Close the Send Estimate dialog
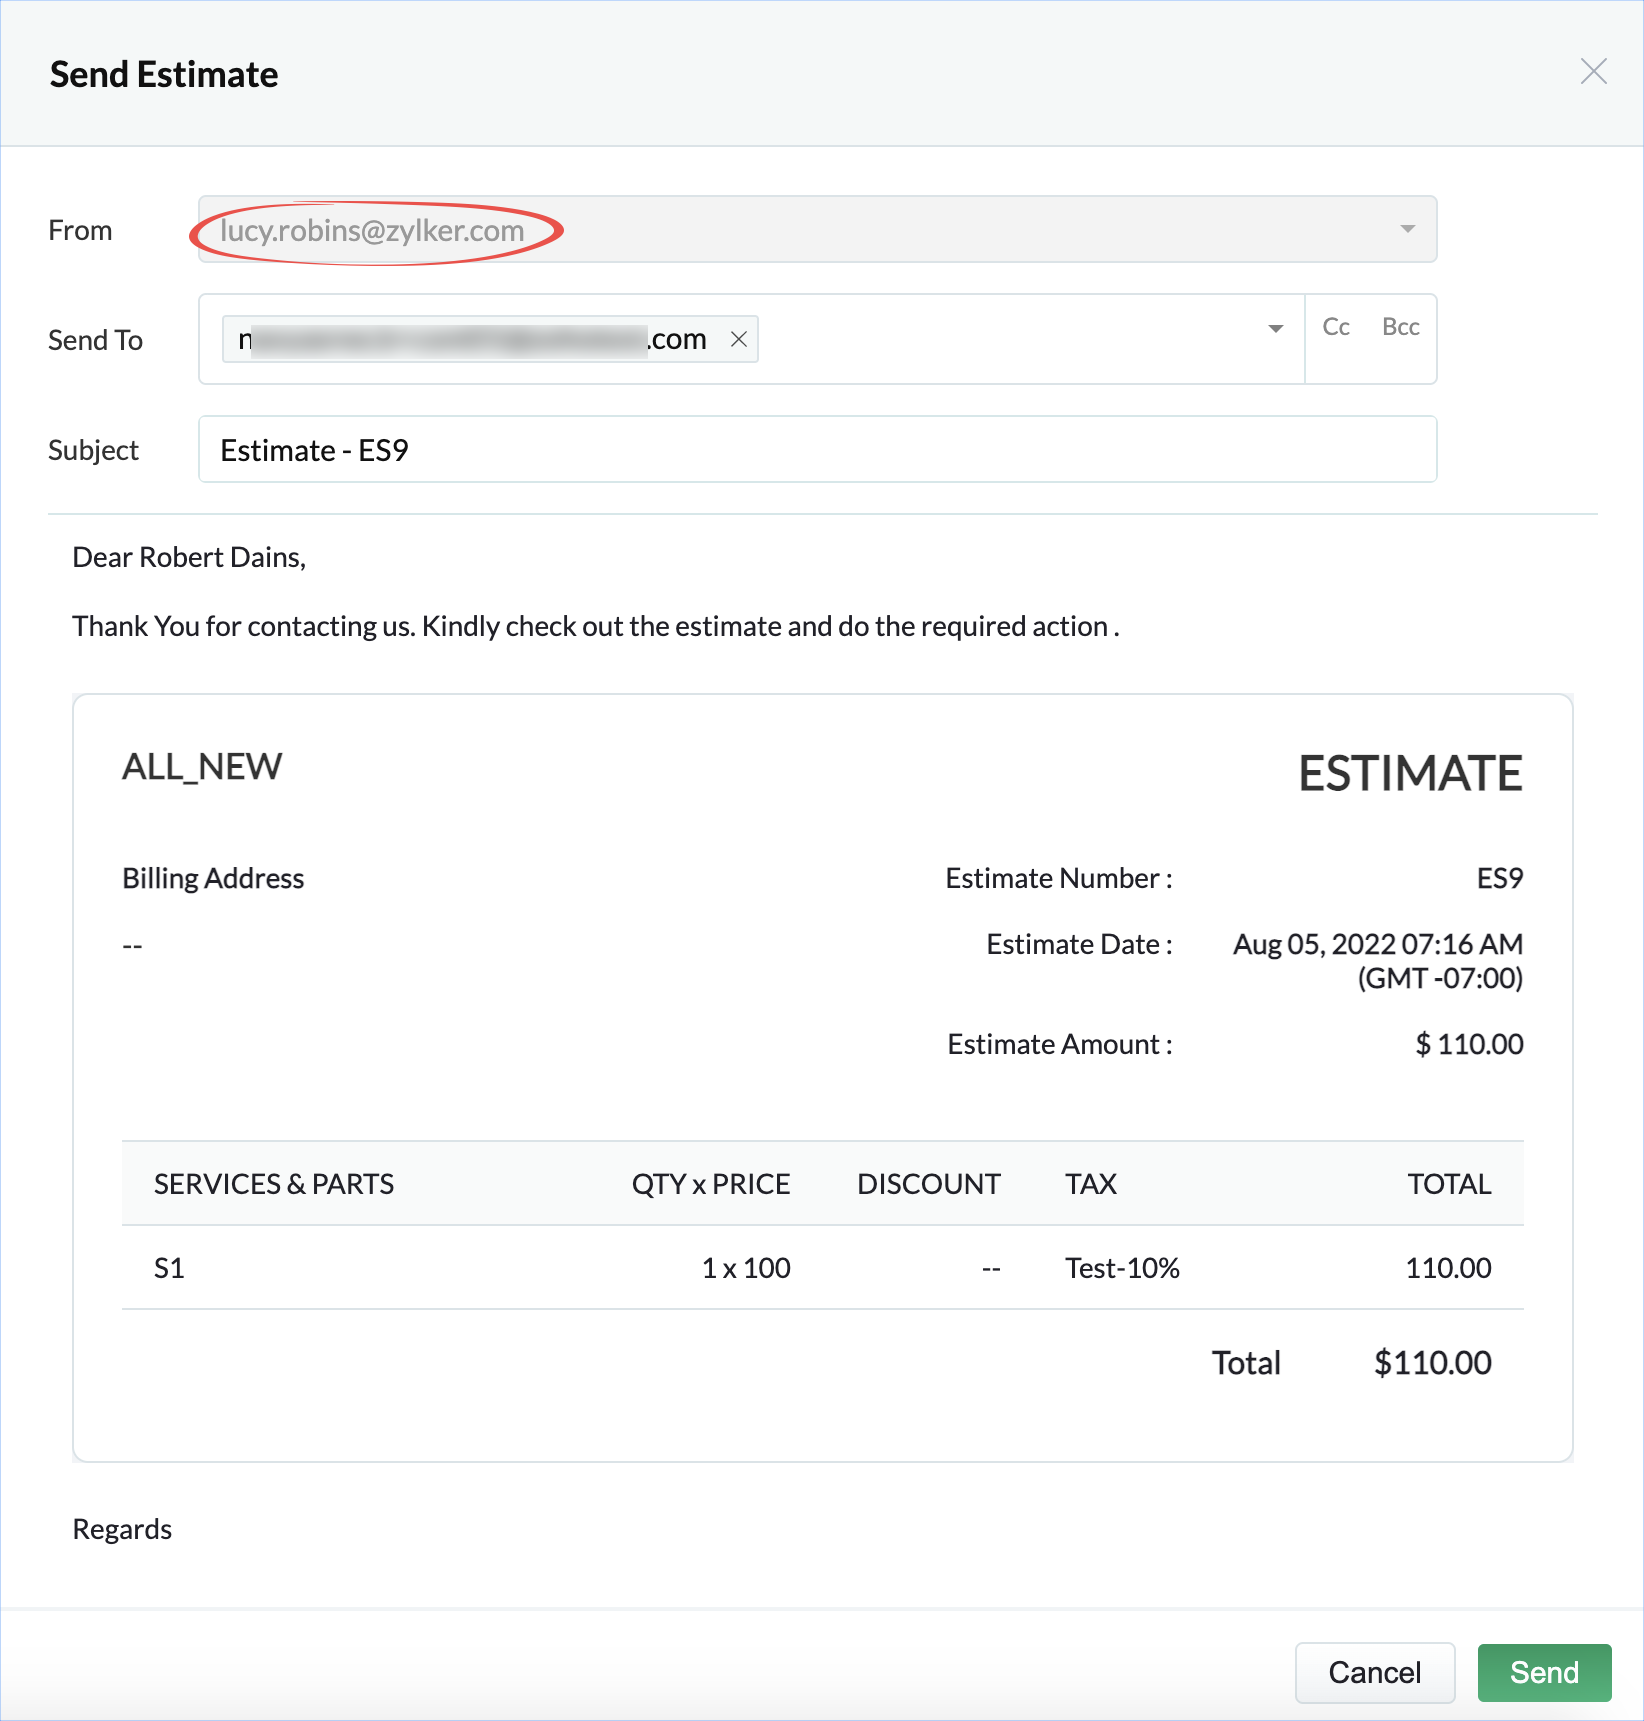This screenshot has width=1644, height=1721. 1593,72
